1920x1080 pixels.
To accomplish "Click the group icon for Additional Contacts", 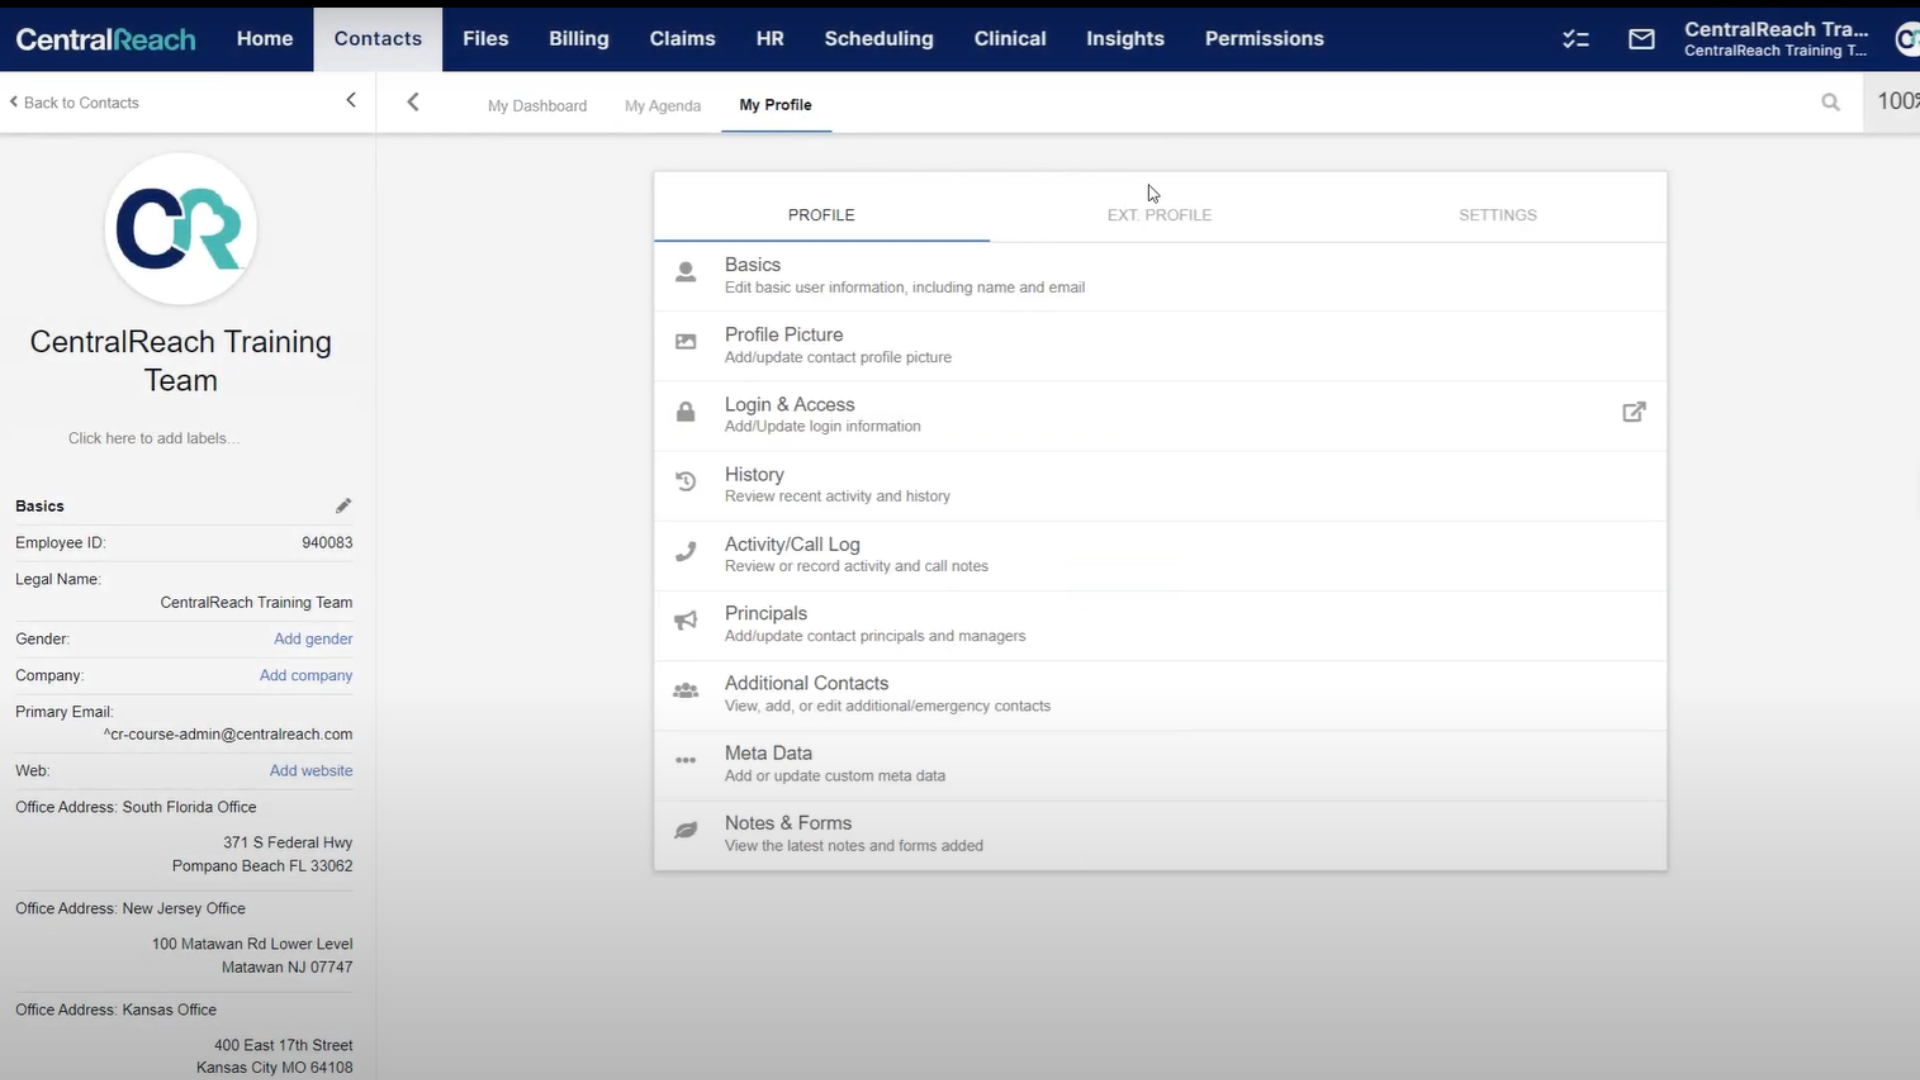I will 685,691.
